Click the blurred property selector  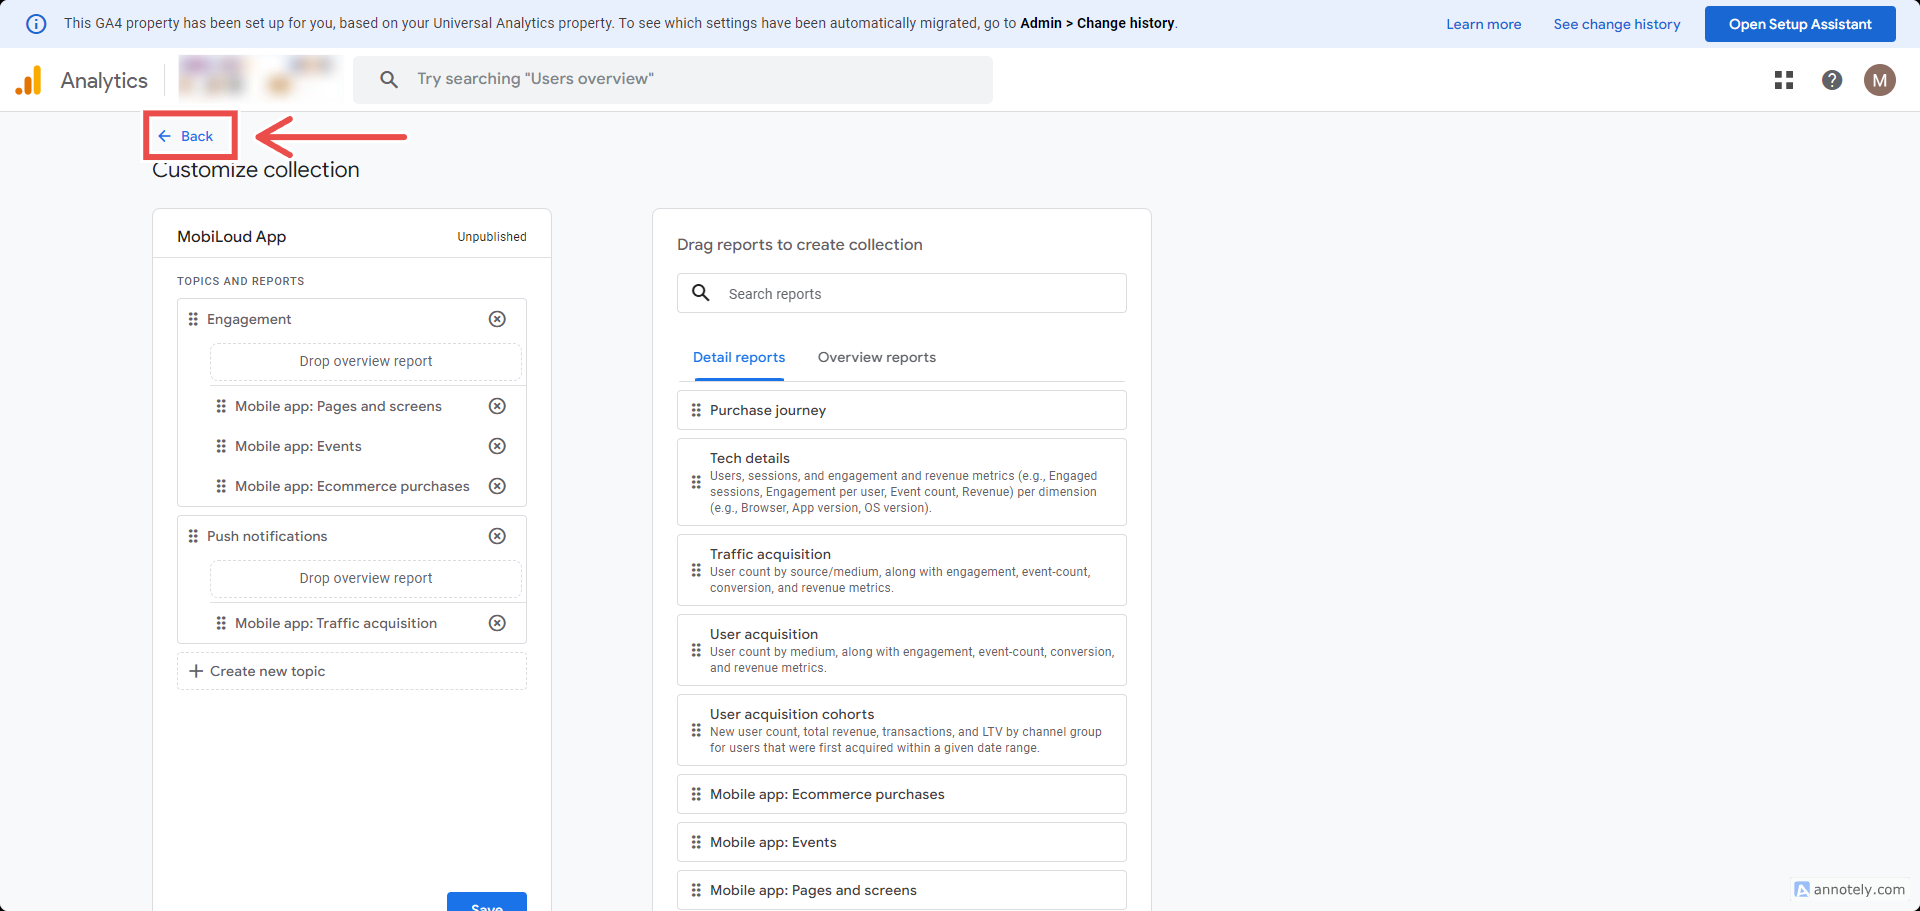259,79
